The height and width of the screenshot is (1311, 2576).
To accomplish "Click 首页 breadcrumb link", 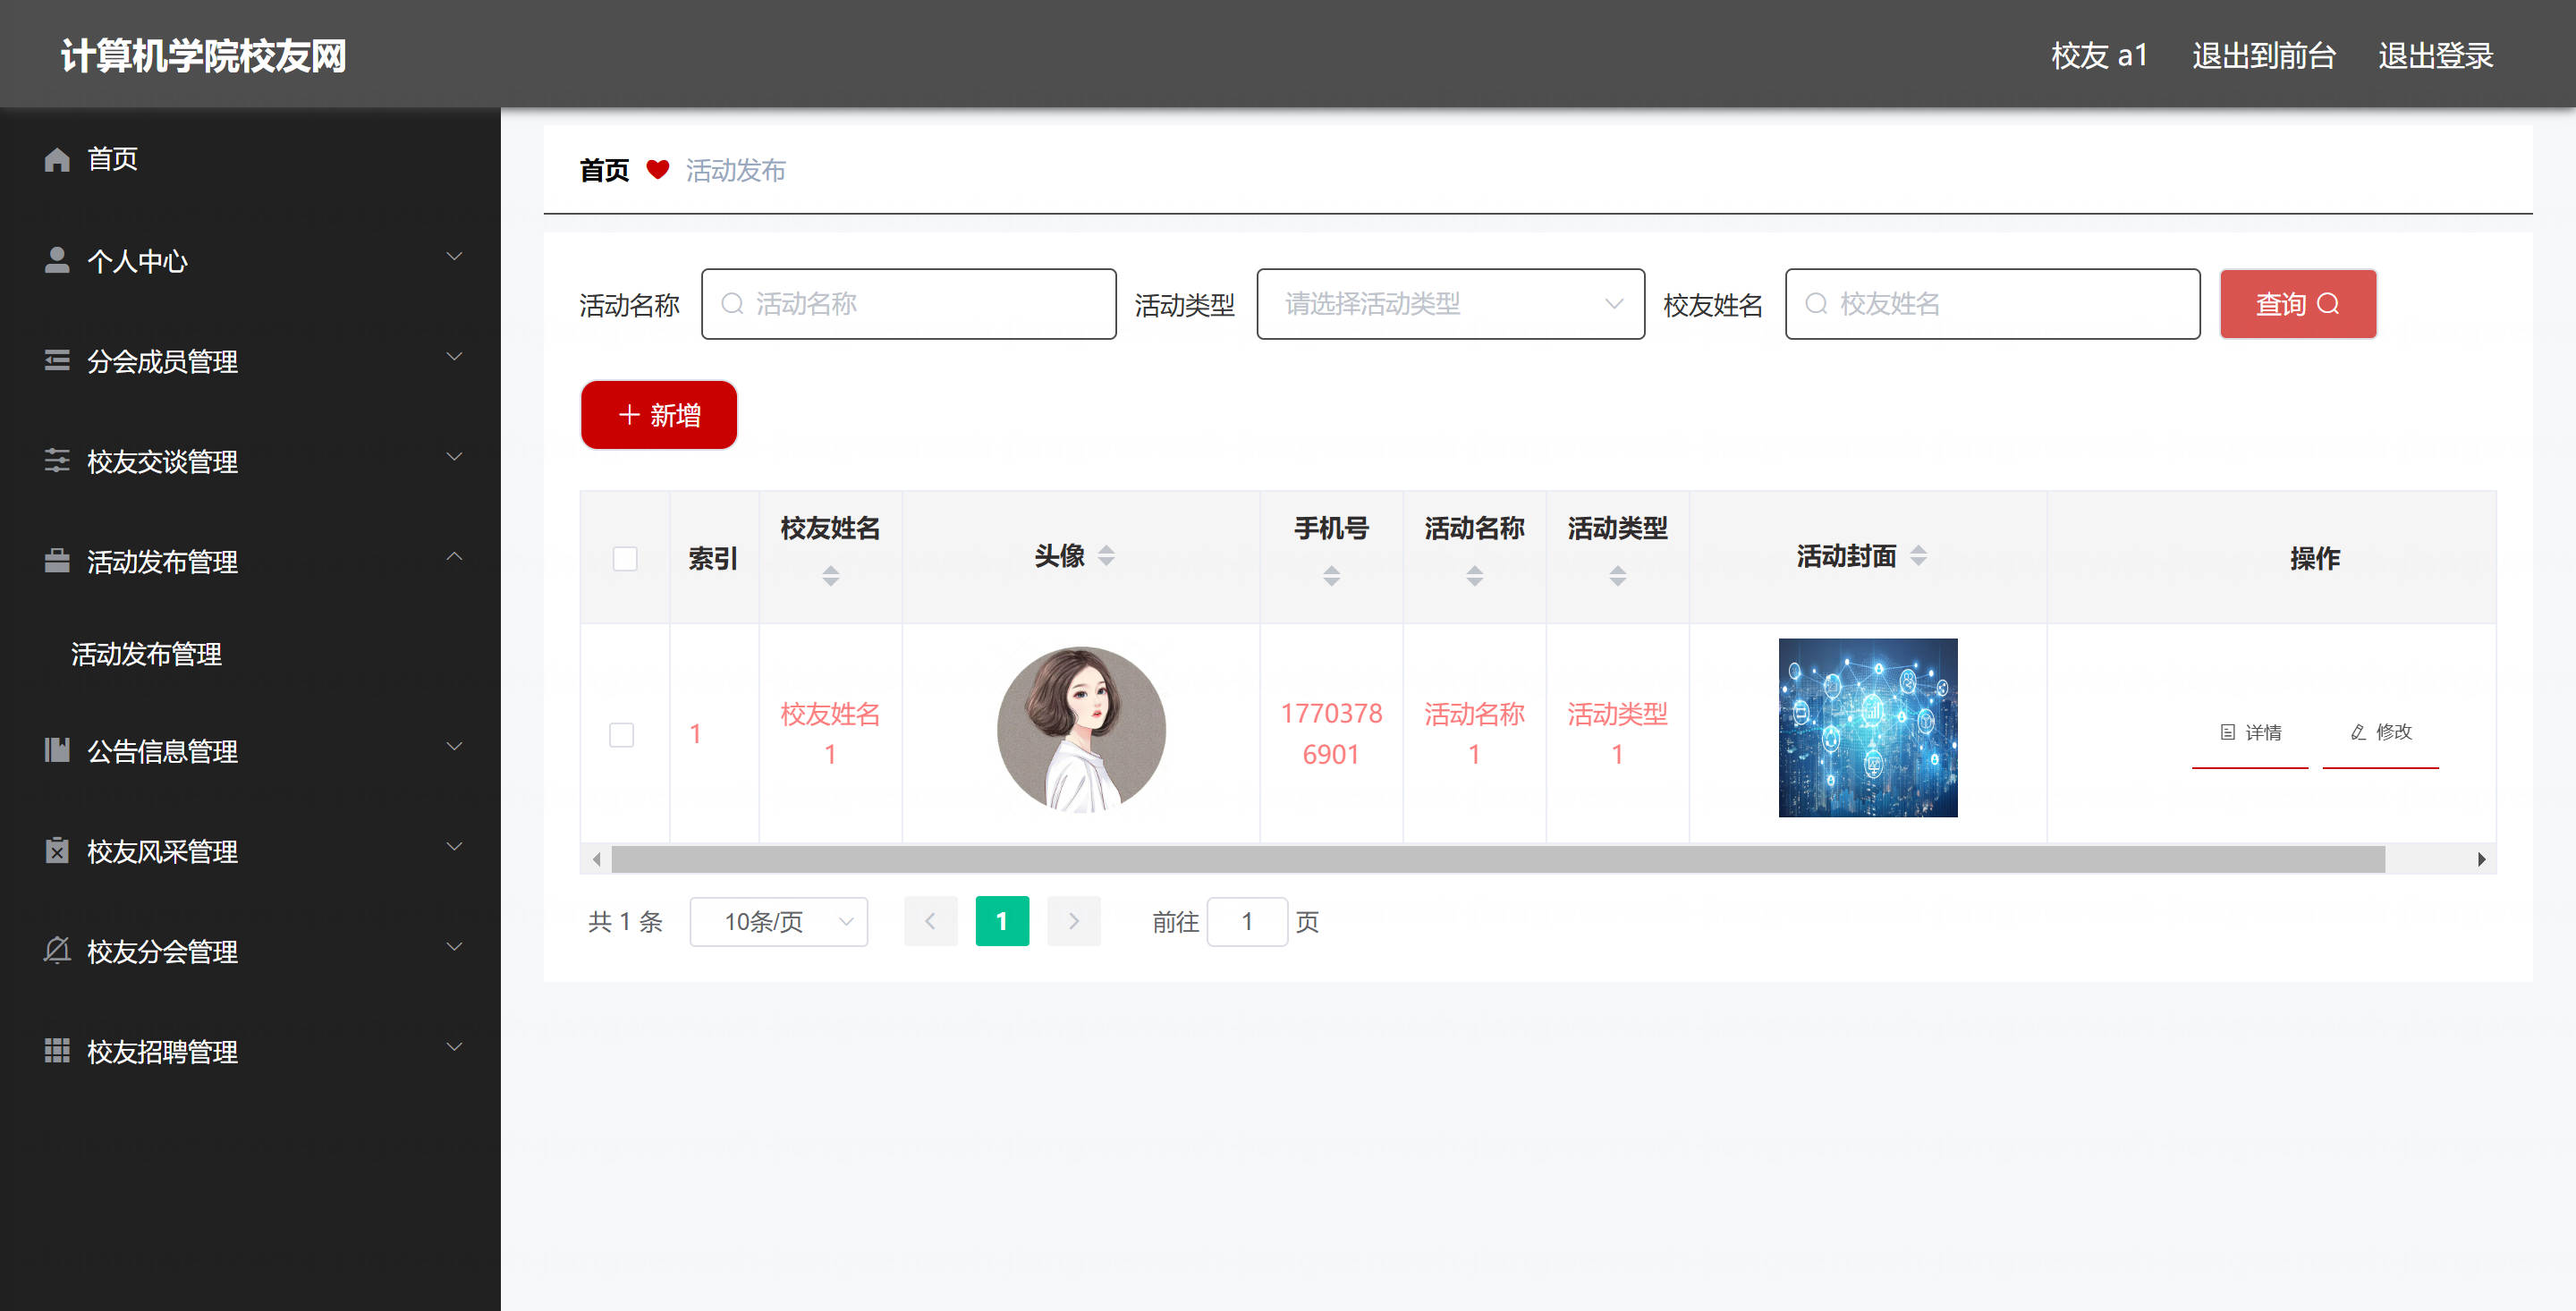I will click(x=604, y=170).
